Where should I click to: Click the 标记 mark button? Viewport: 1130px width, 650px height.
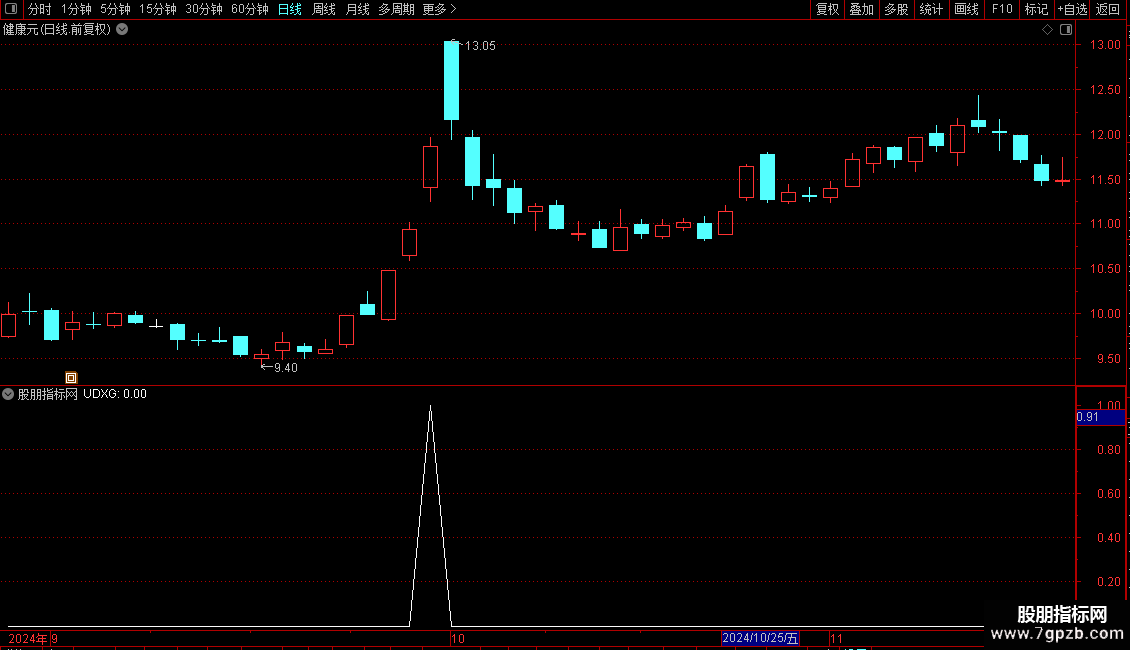pos(1036,9)
